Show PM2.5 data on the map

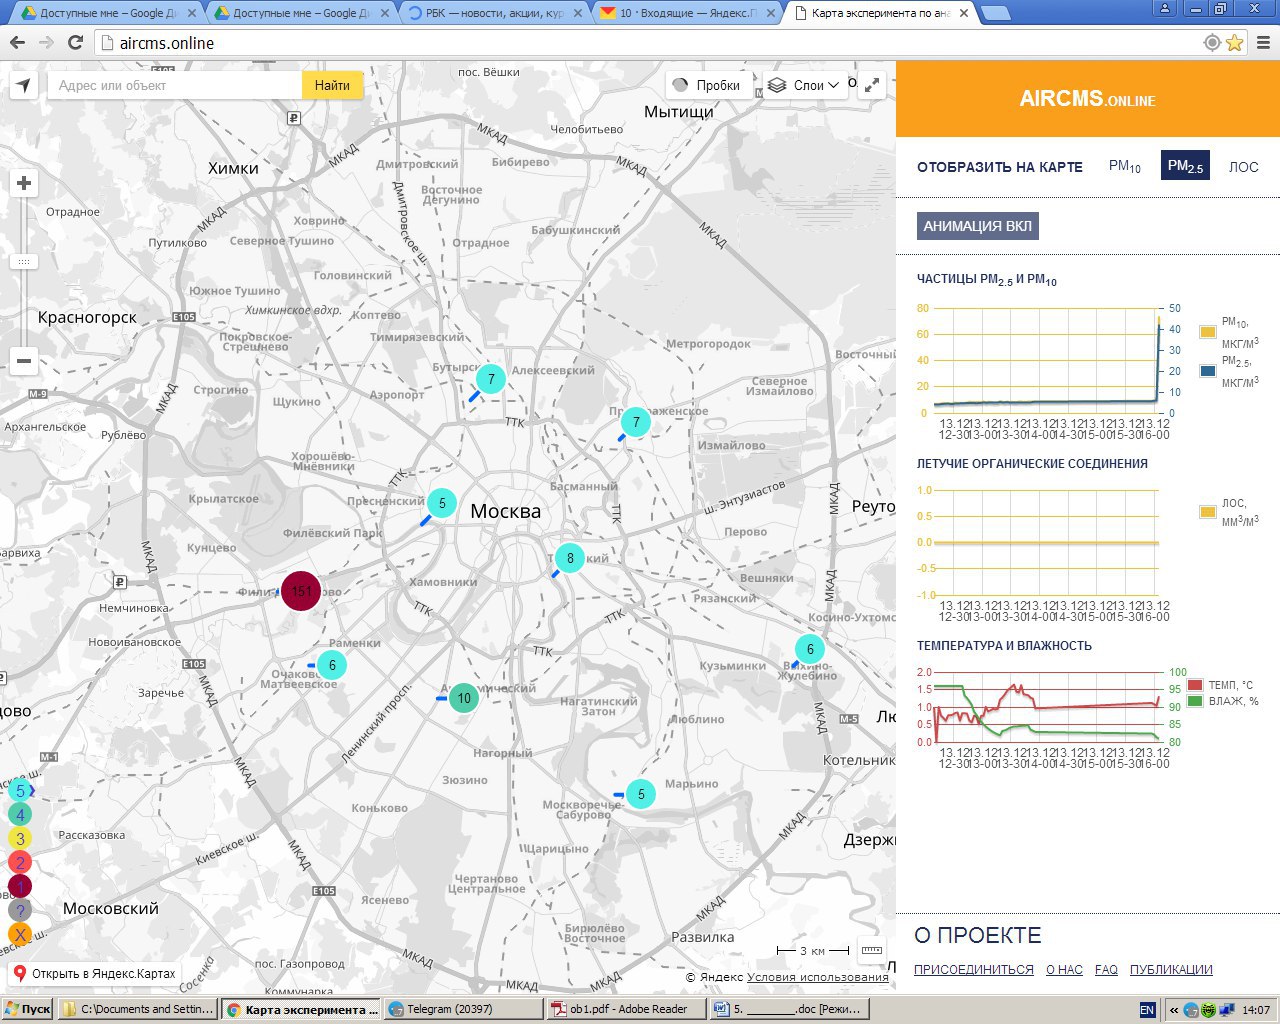click(x=1185, y=166)
